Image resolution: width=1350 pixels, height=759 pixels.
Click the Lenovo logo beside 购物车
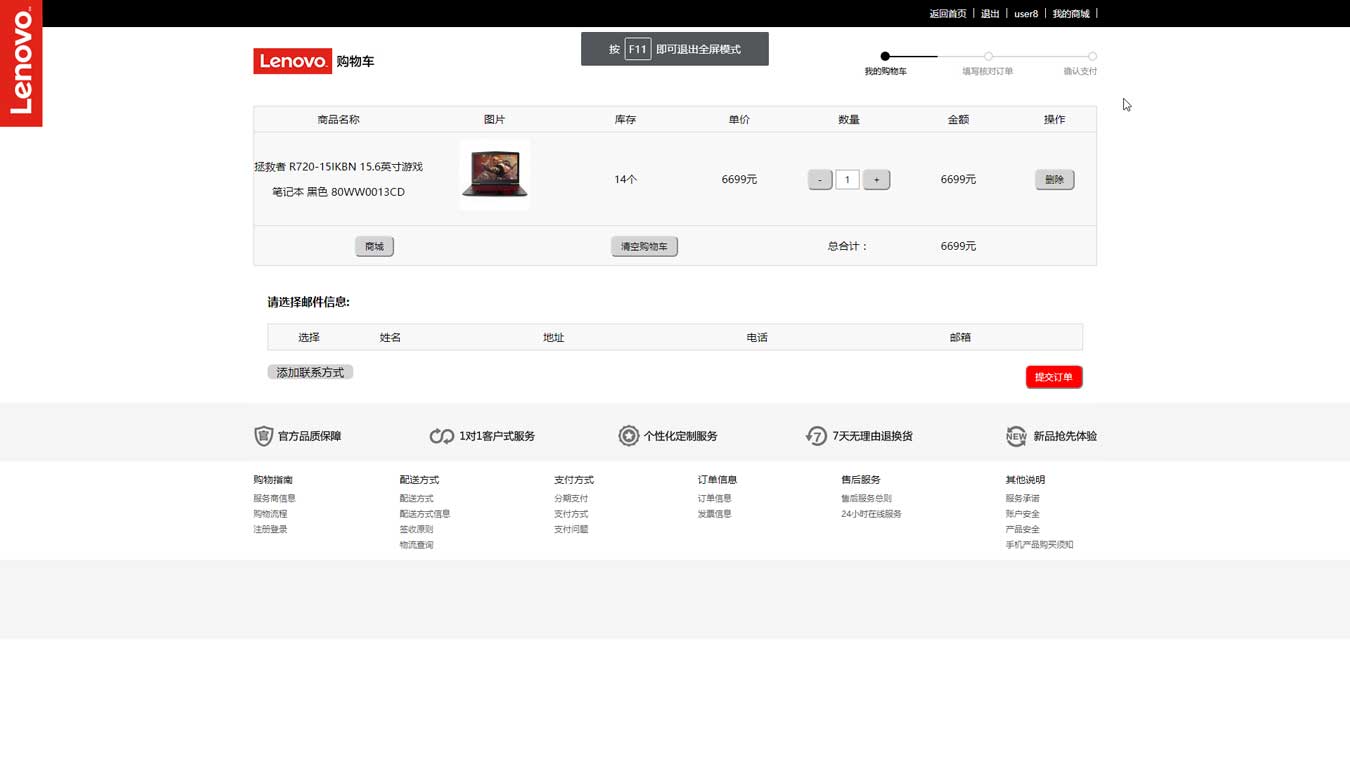[x=292, y=61]
